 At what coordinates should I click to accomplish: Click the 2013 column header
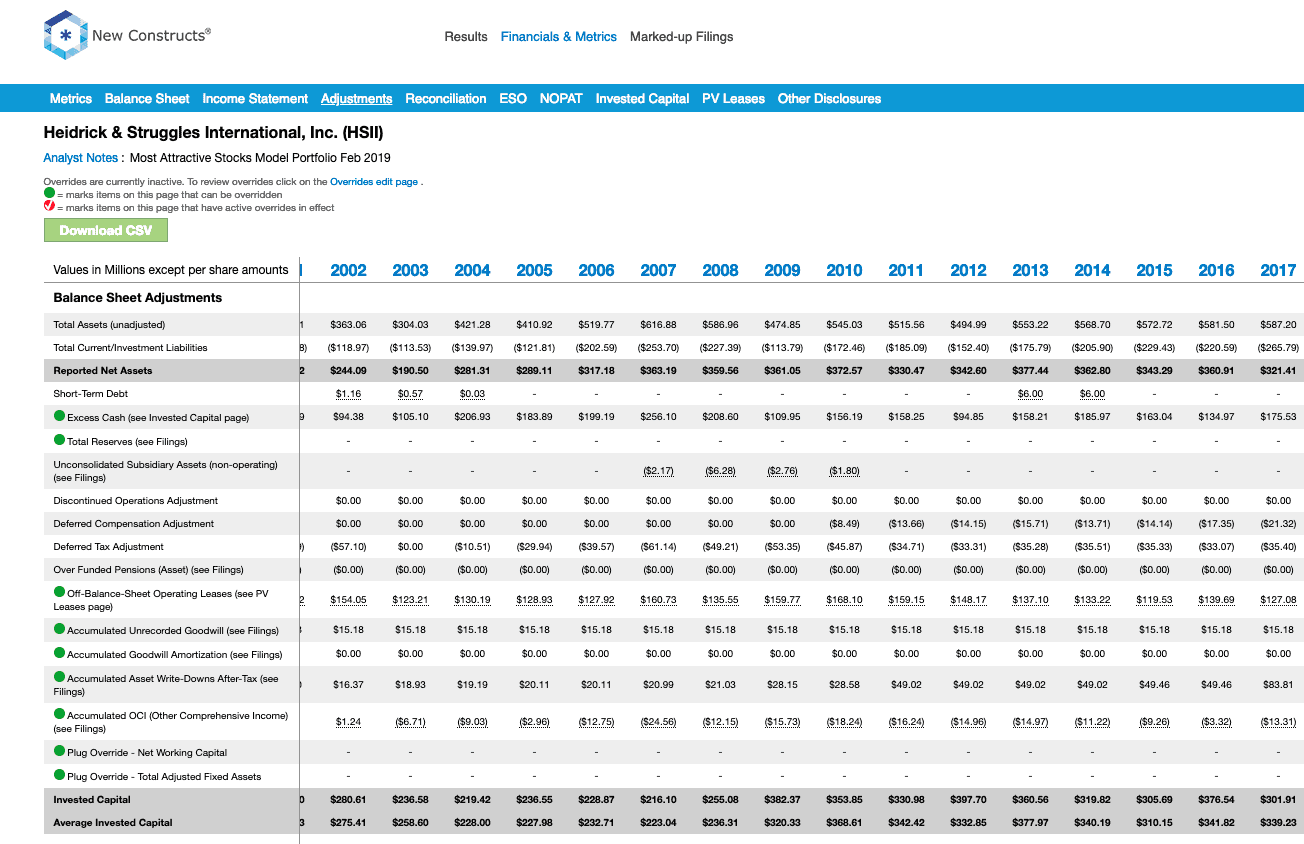coord(1030,270)
